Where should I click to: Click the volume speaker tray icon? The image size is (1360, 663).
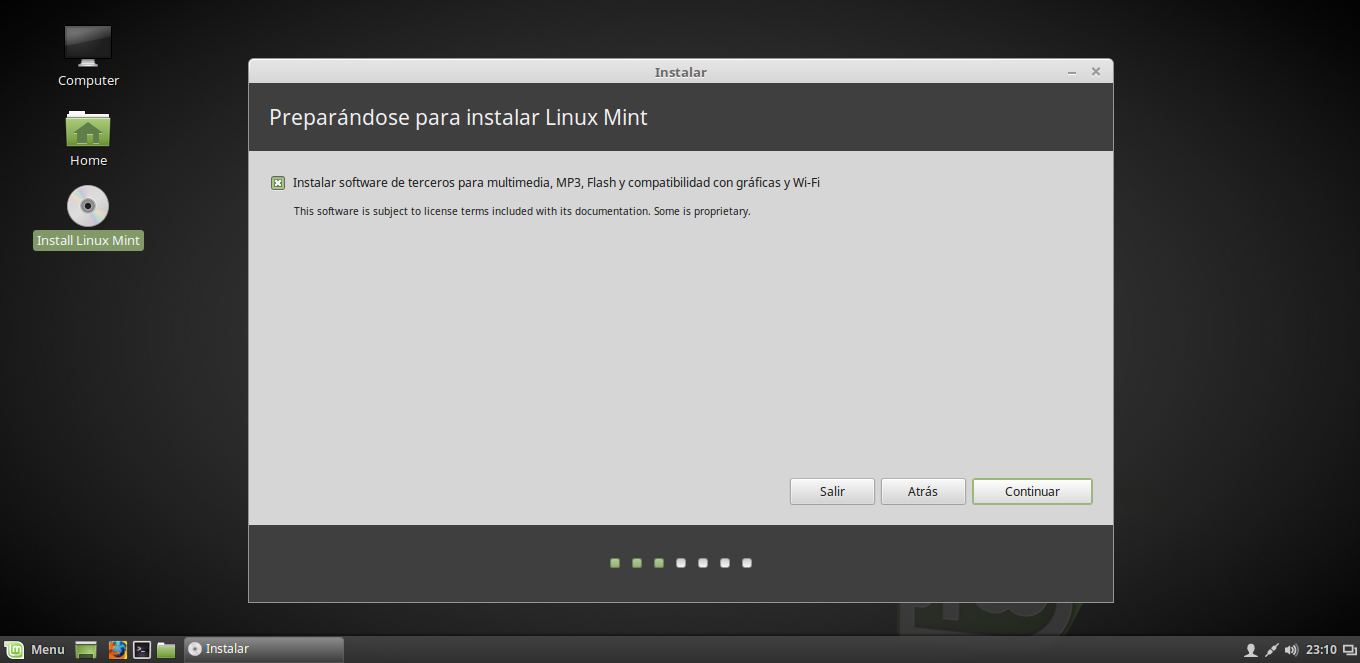(1291, 650)
